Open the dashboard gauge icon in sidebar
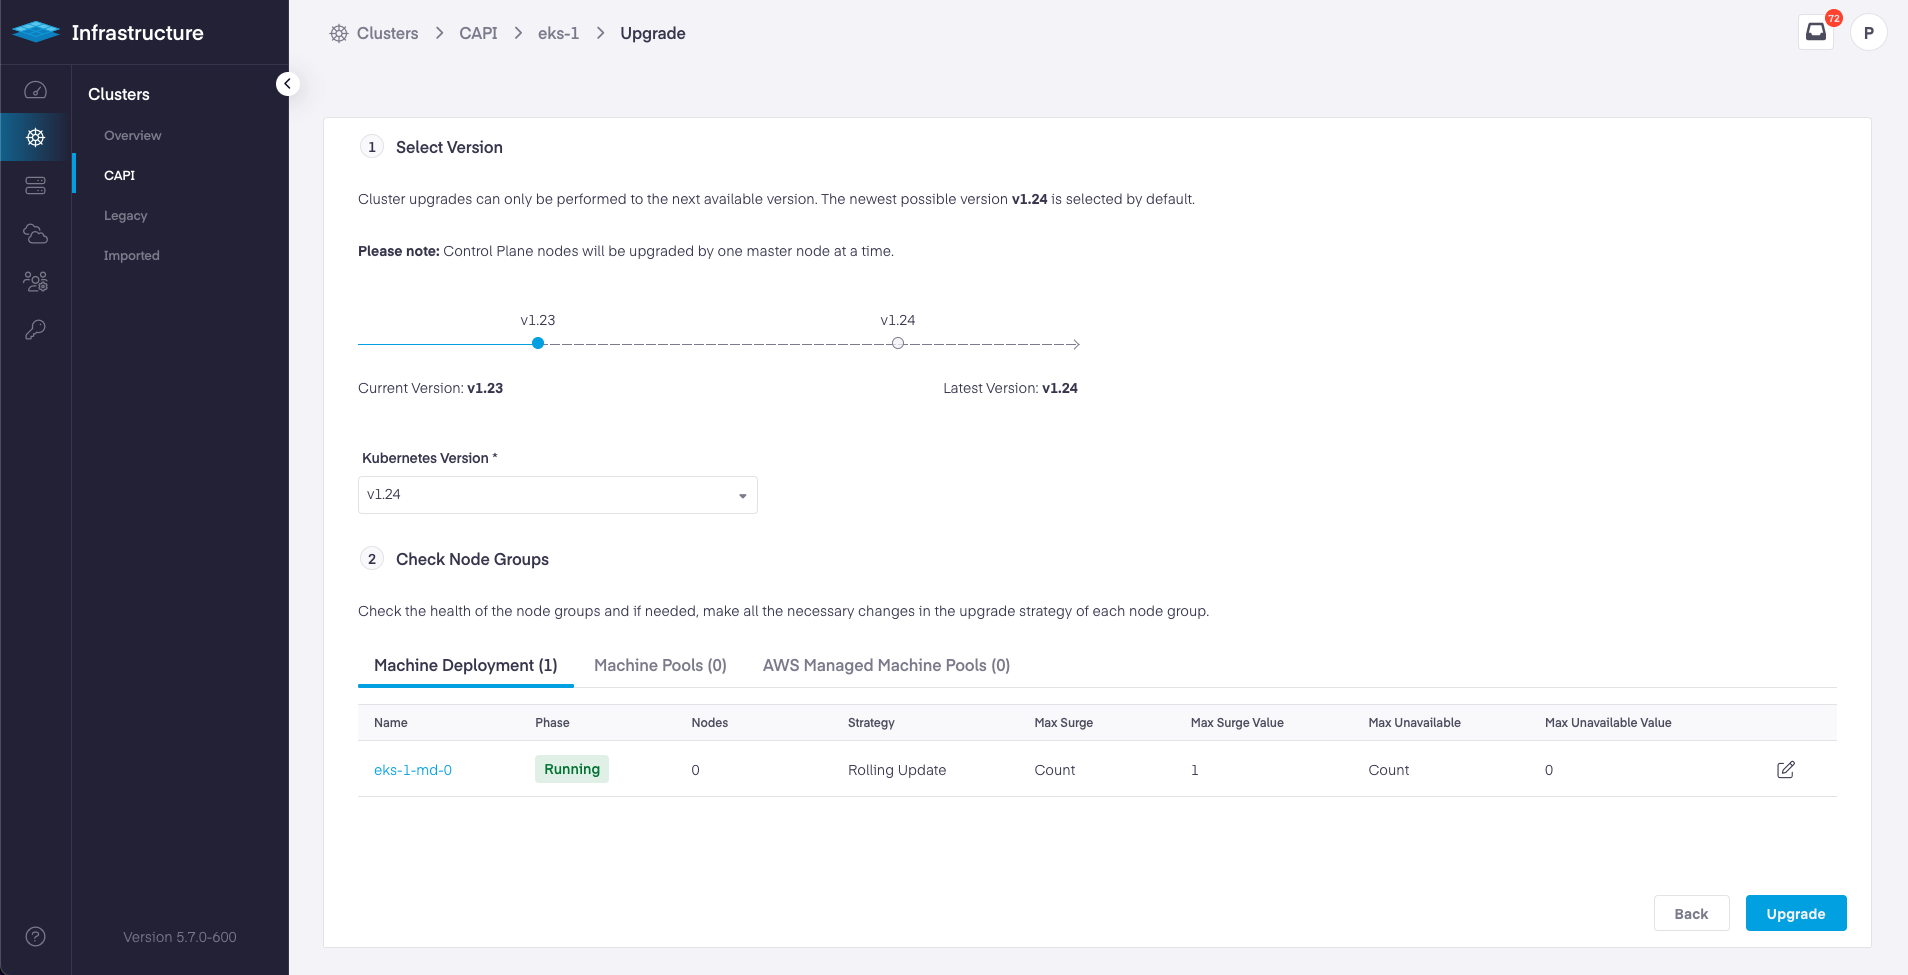Viewport: 1908px width, 975px height. 35,90
